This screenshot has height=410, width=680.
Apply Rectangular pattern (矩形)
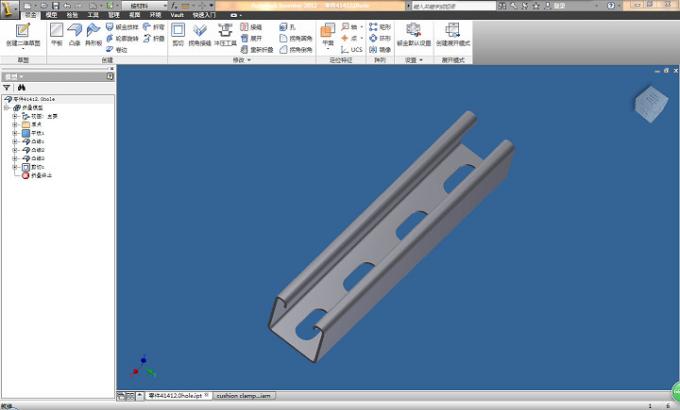(x=380, y=27)
